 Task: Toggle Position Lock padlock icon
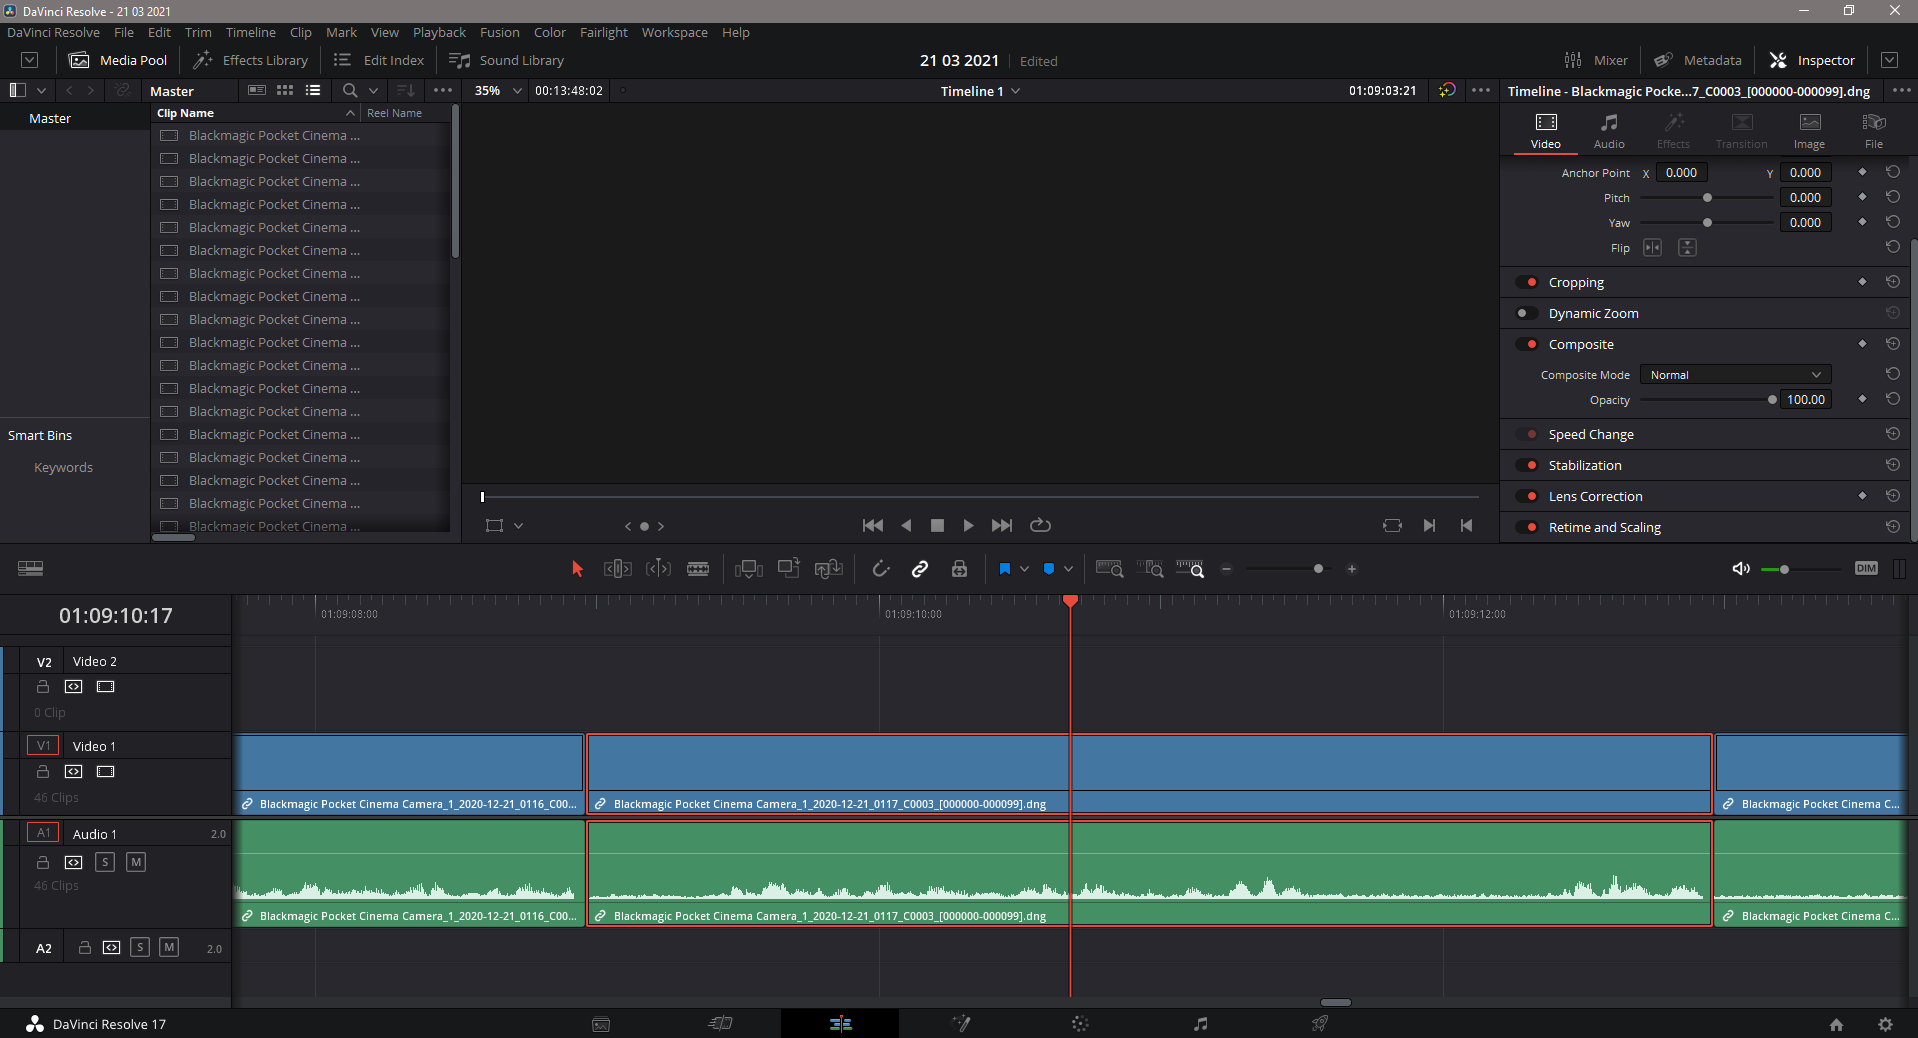point(959,569)
